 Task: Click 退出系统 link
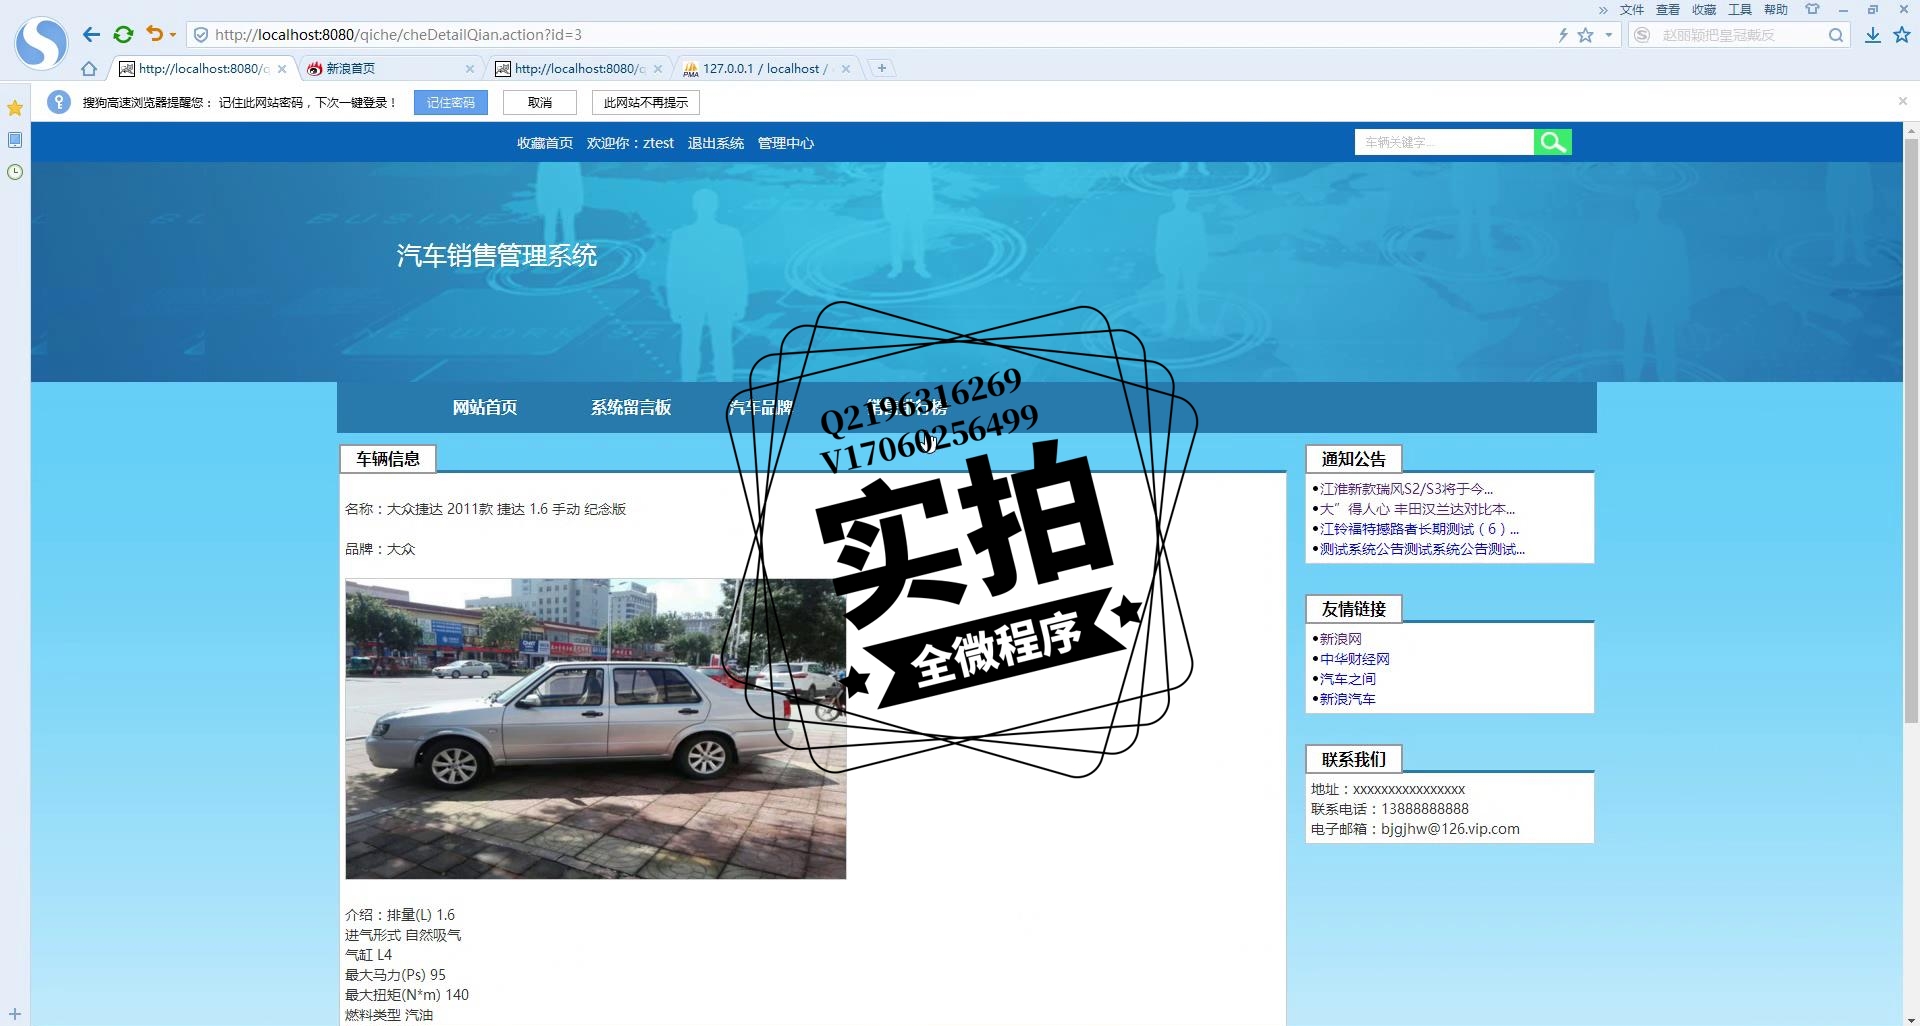[716, 143]
